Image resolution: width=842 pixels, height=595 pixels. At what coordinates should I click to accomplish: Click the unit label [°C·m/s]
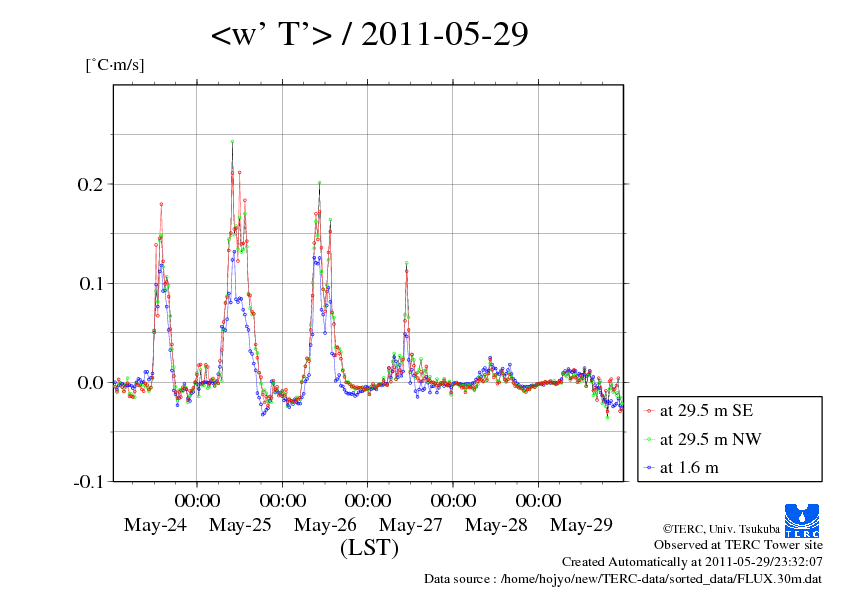(115, 65)
